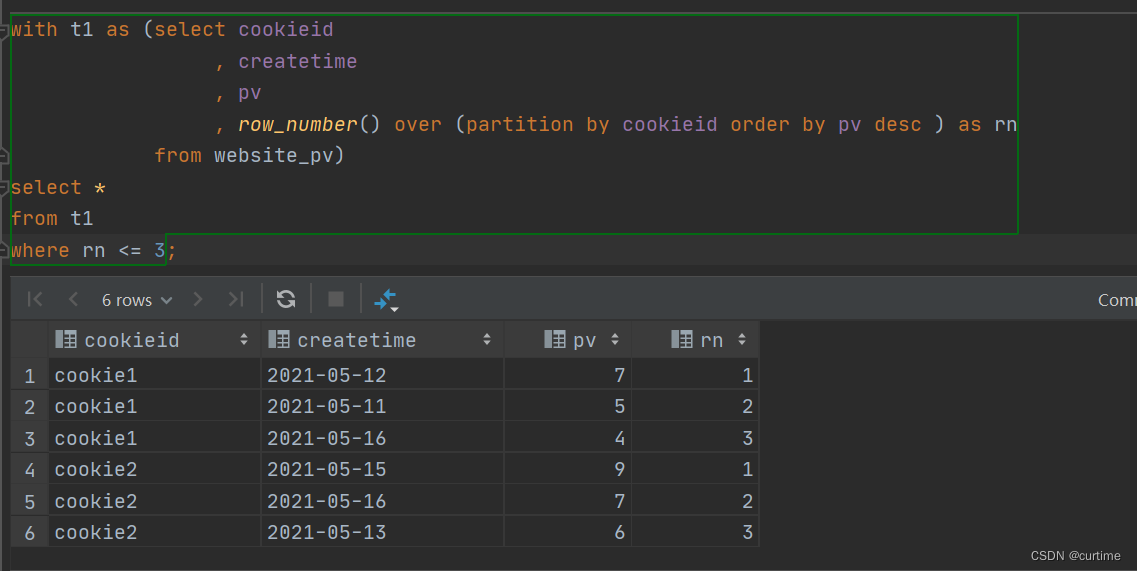This screenshot has height=571, width=1137.
Task: Click pv value 6 cell
Action: click(568, 533)
